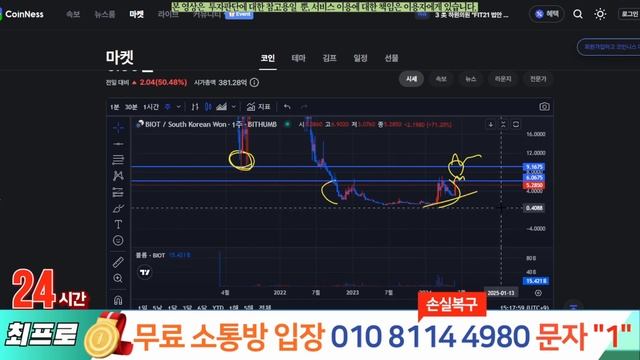This screenshot has width=640, height=360.
Task: Select the 속보 pill tab
Action: point(441,79)
